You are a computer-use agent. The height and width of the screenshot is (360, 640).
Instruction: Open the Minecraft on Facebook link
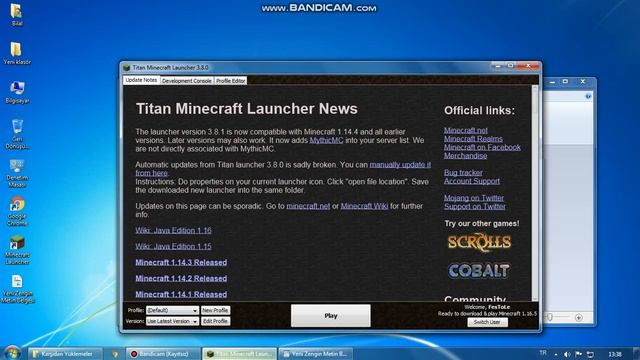[x=482, y=147]
